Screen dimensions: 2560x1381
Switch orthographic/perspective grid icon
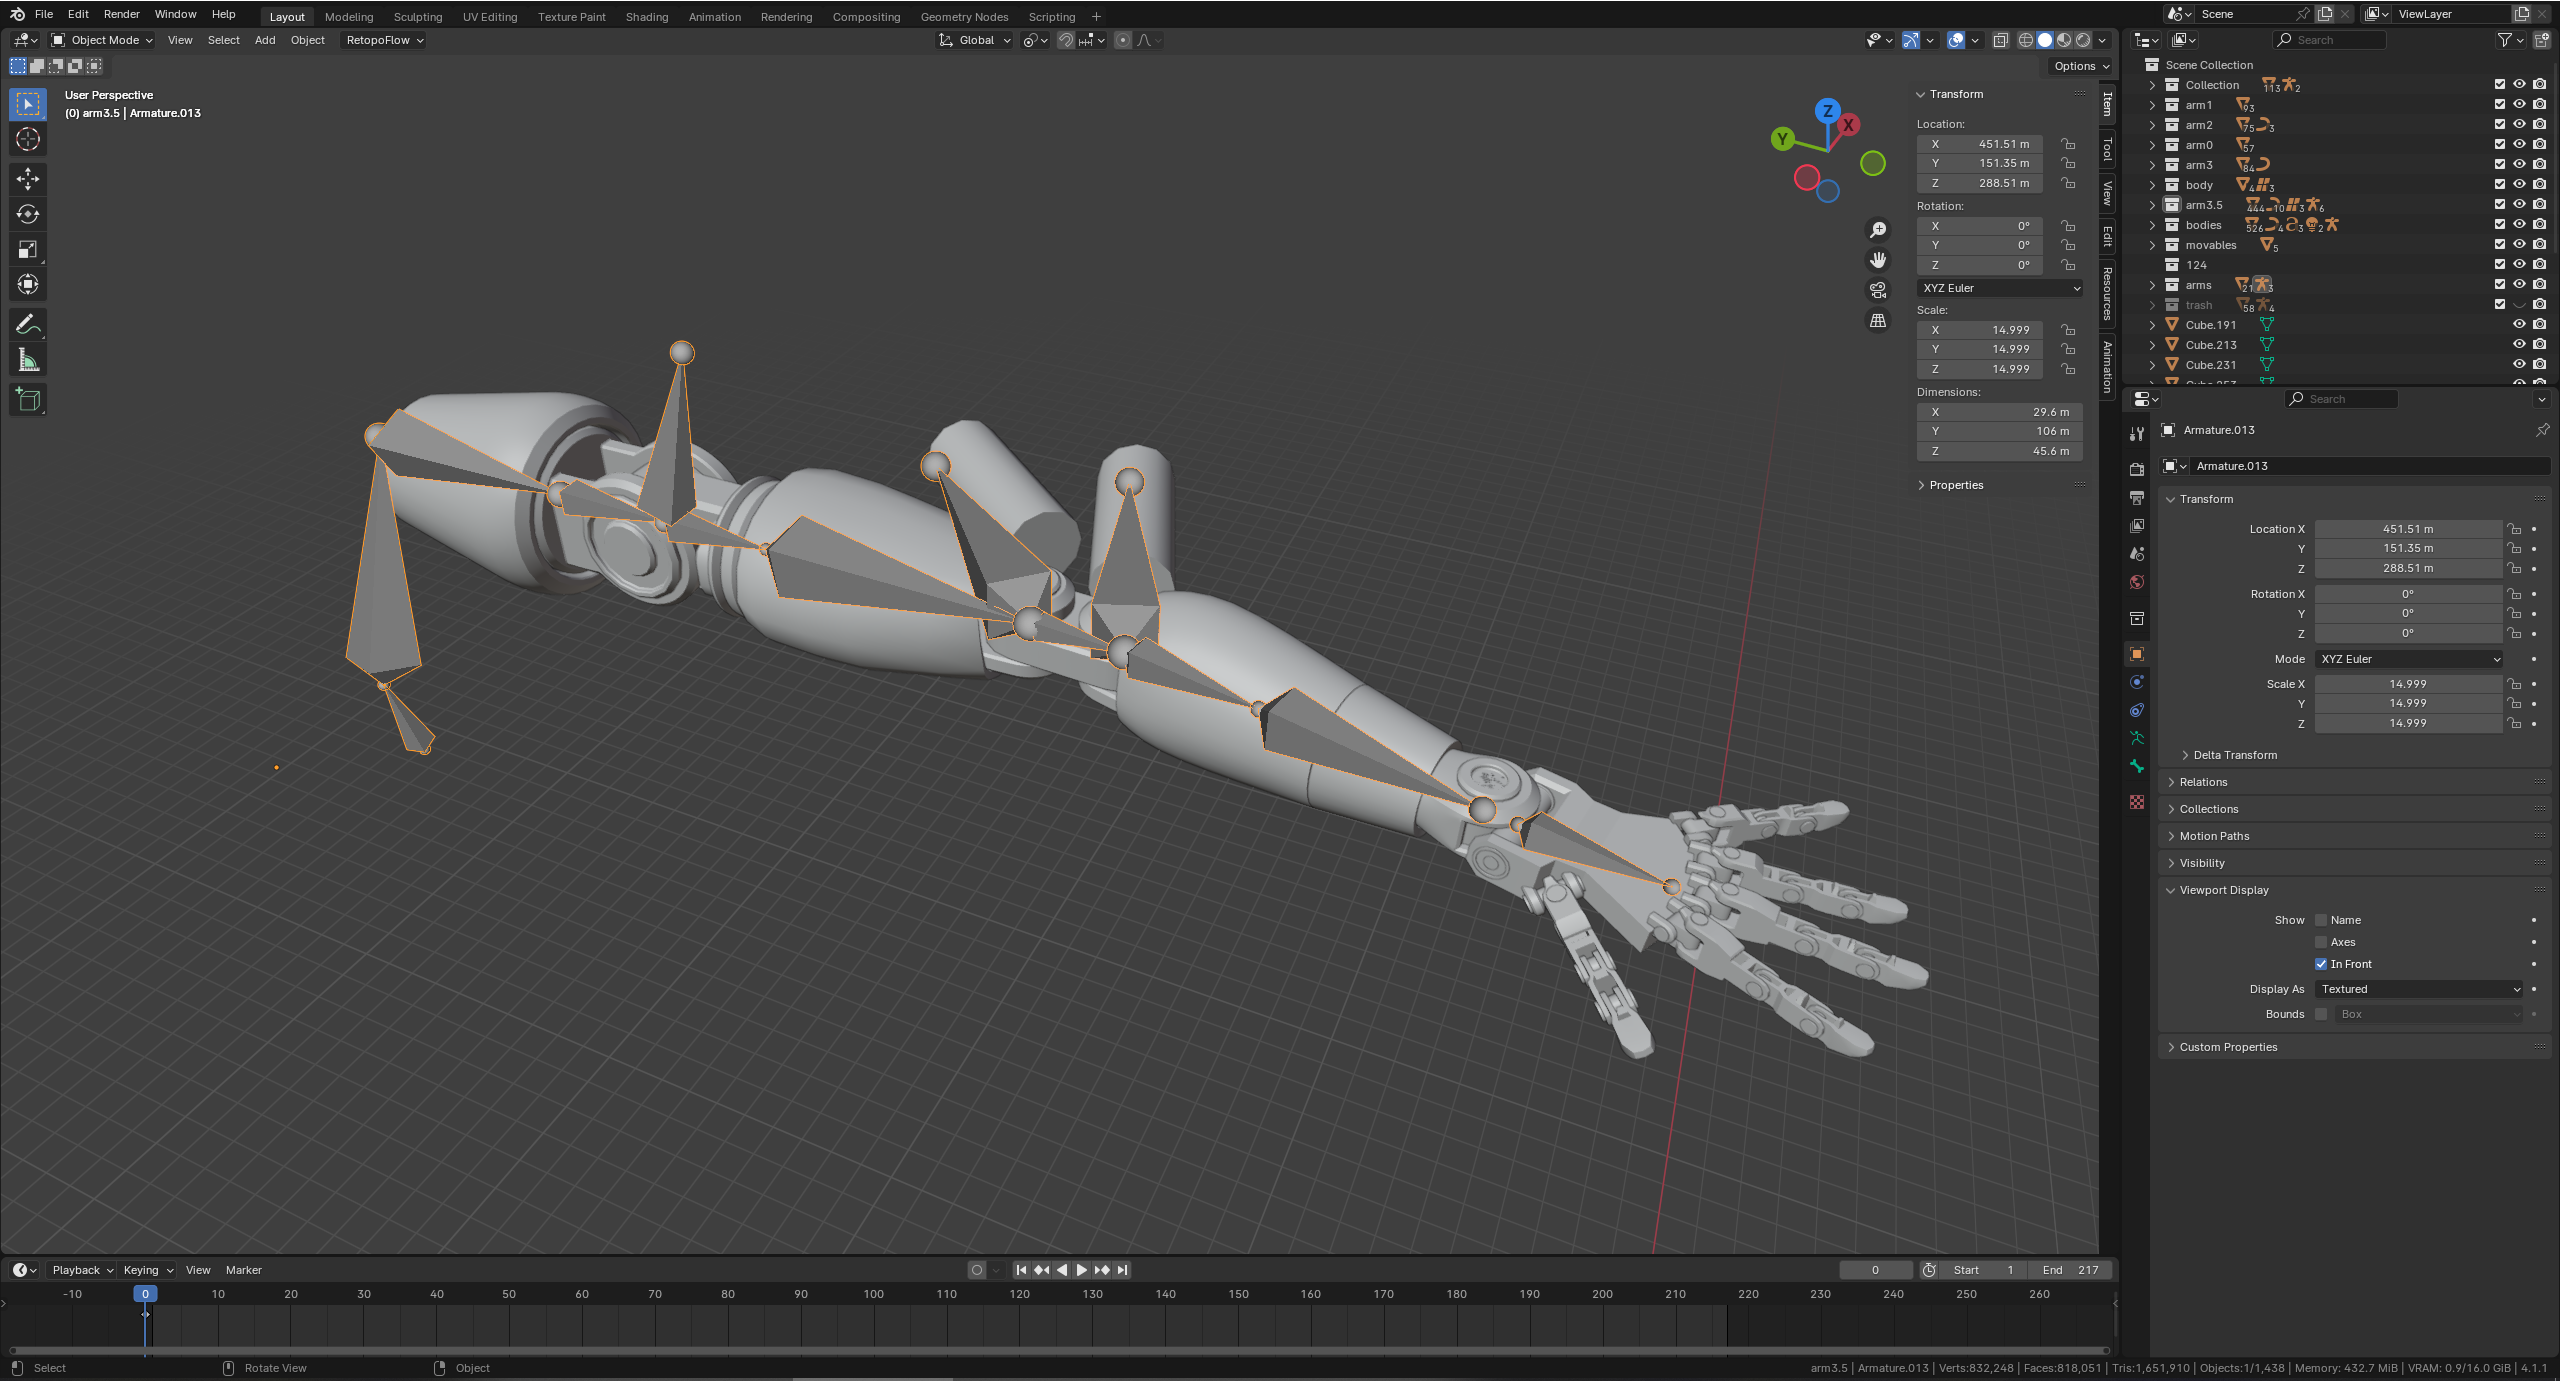click(1878, 321)
